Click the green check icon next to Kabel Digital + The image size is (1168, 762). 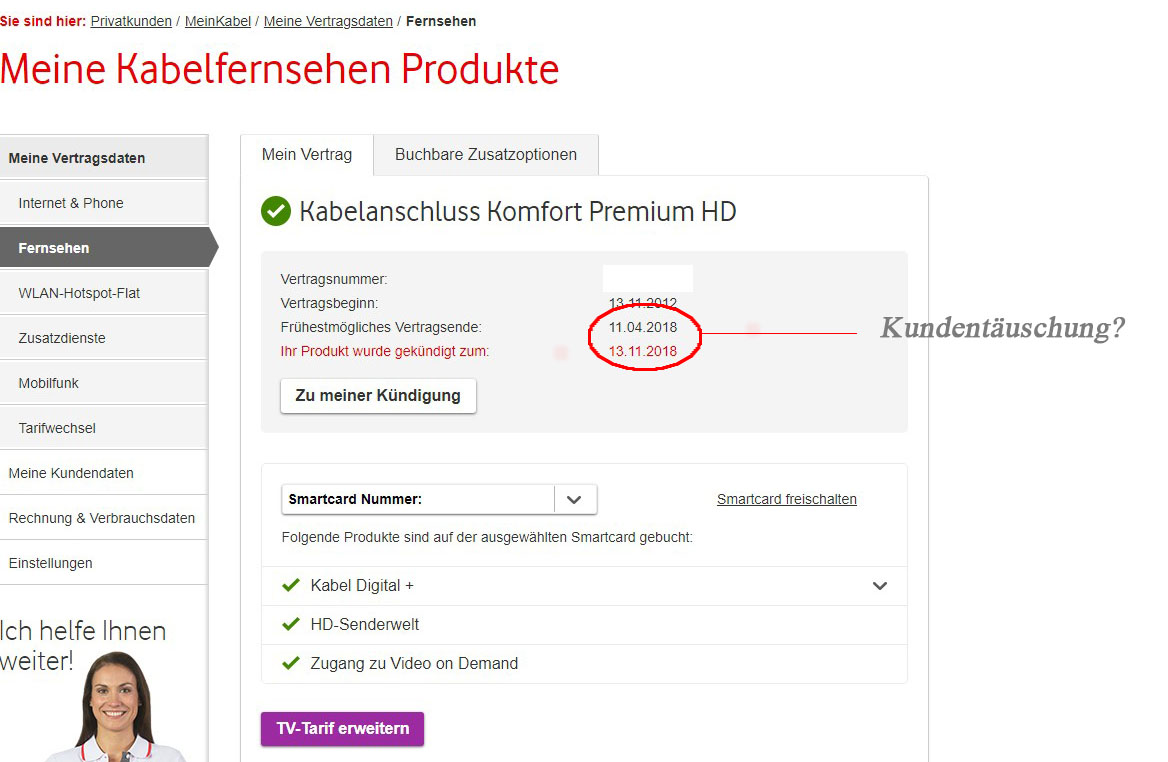(291, 585)
